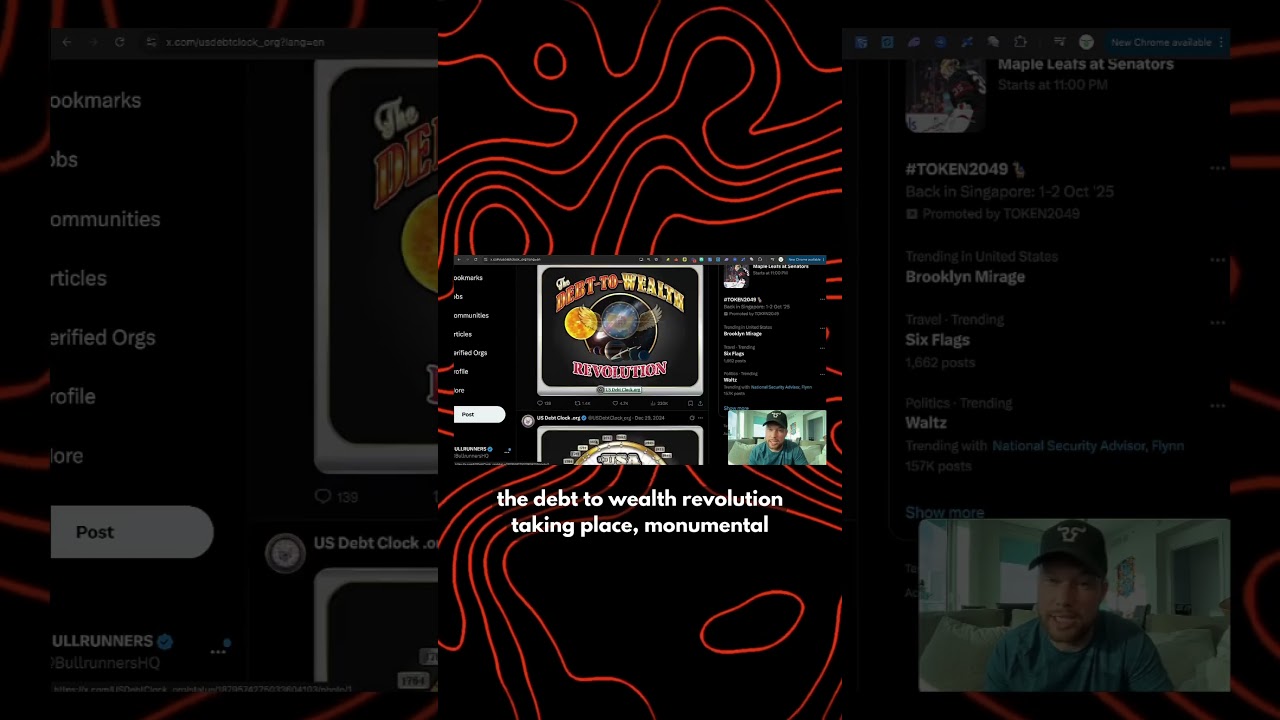Click the reload icon in the central browser toolbar

(475, 259)
